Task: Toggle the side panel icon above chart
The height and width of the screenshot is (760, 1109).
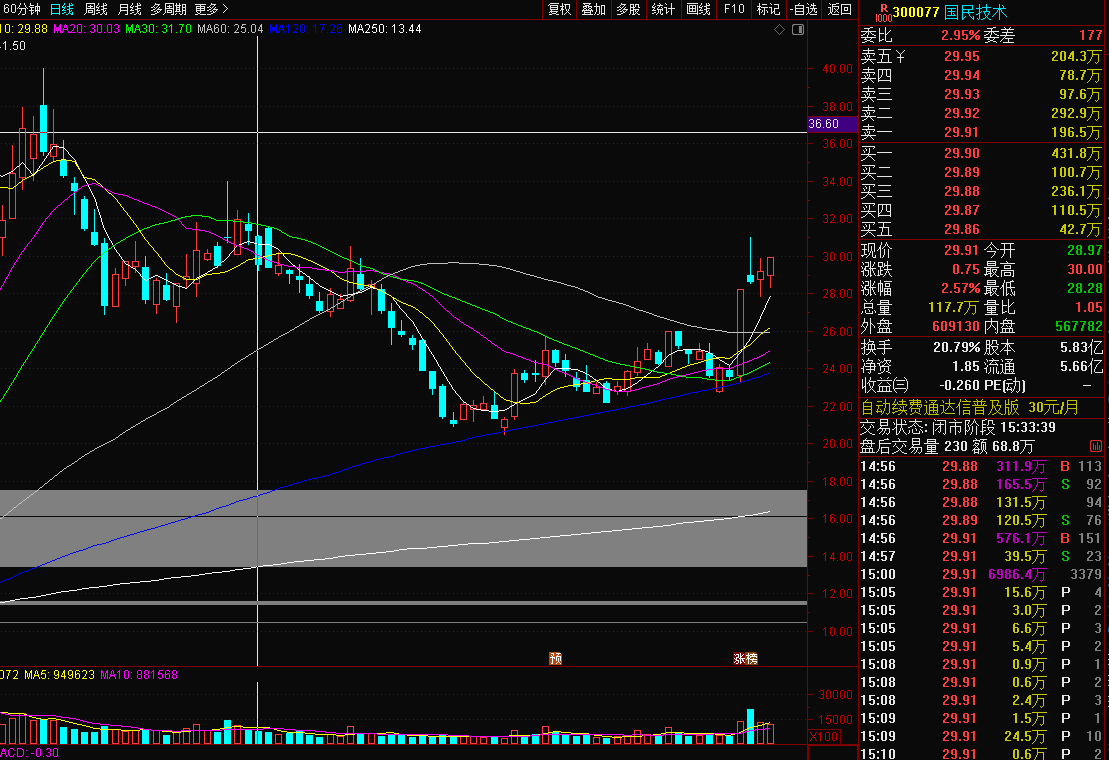Action: [x=798, y=30]
